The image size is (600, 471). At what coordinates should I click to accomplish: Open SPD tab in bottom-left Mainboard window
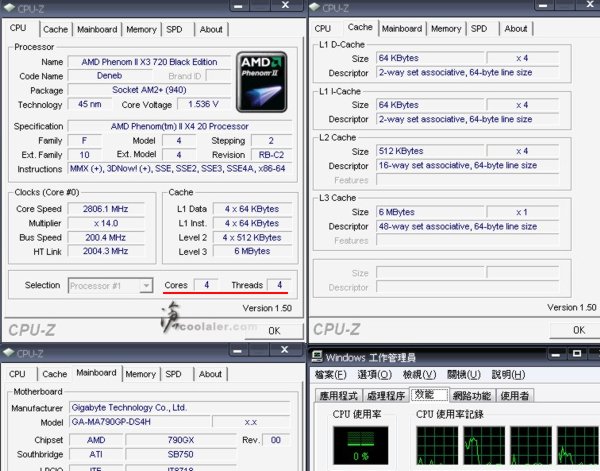click(173, 374)
